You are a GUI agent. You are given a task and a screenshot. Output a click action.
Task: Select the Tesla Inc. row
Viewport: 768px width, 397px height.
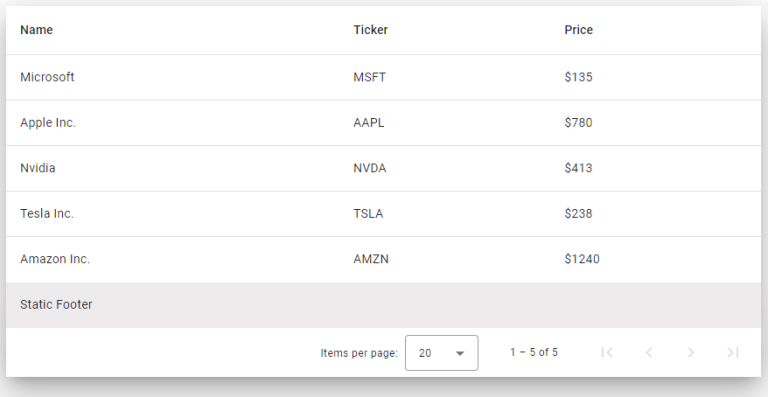click(x=384, y=214)
